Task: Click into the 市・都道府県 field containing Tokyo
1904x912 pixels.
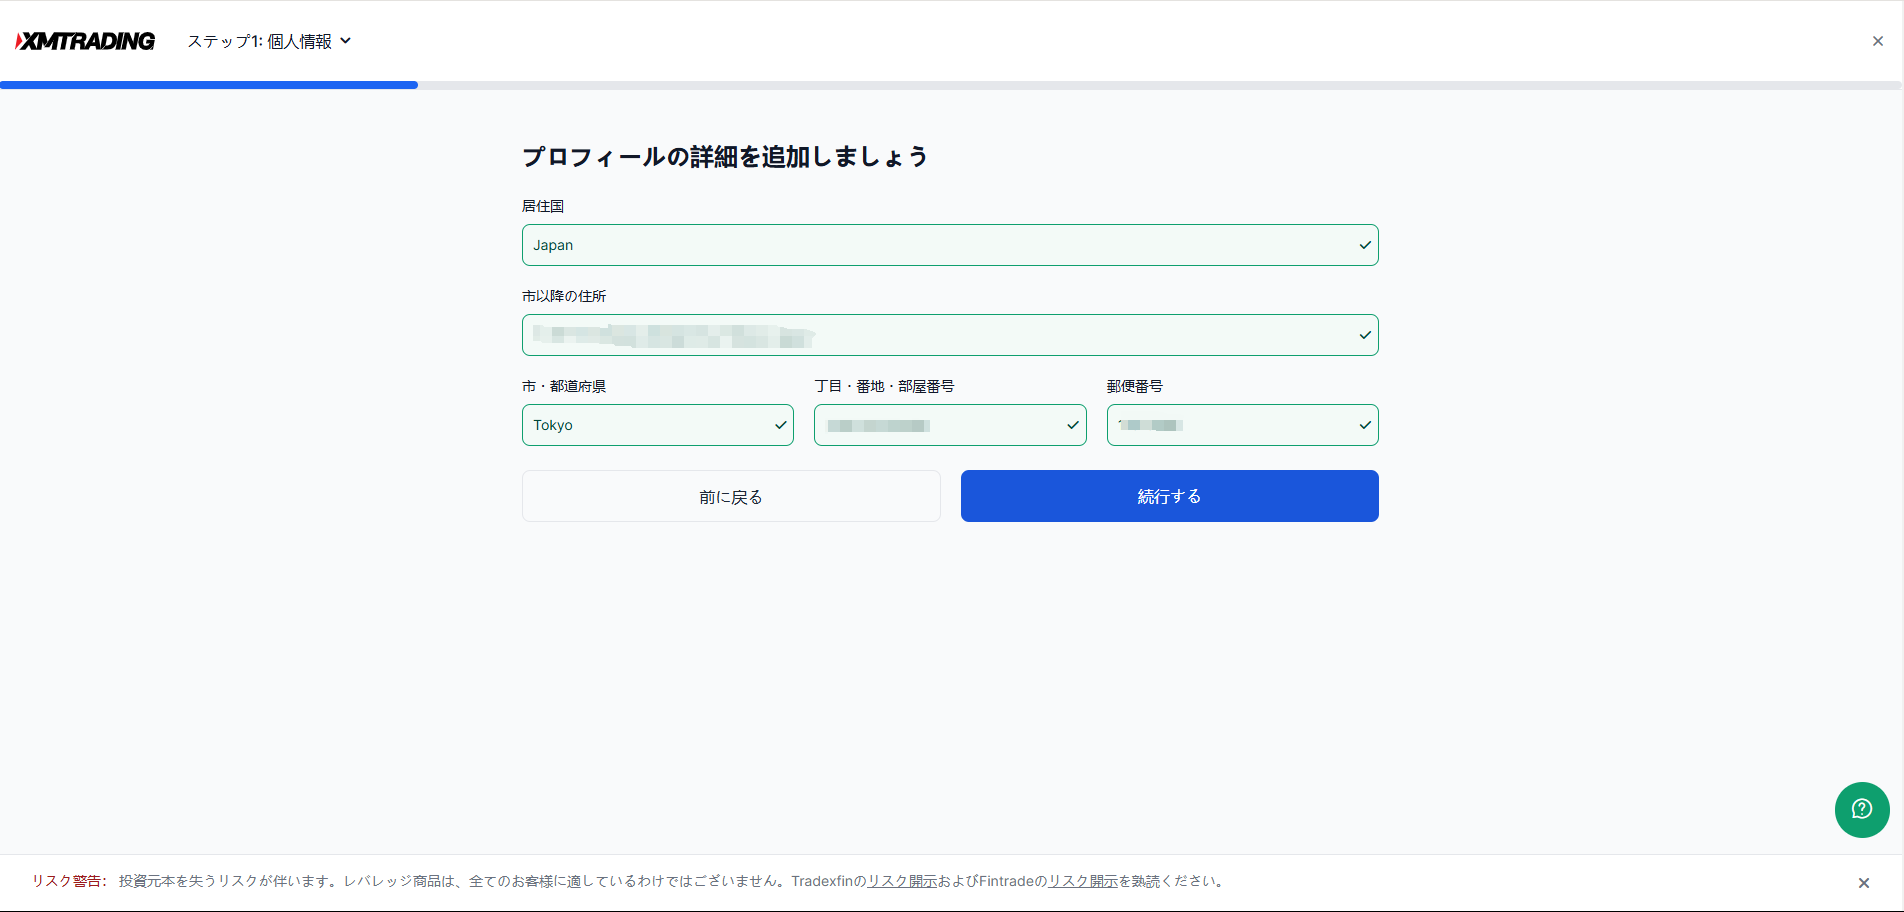Action: click(645, 425)
